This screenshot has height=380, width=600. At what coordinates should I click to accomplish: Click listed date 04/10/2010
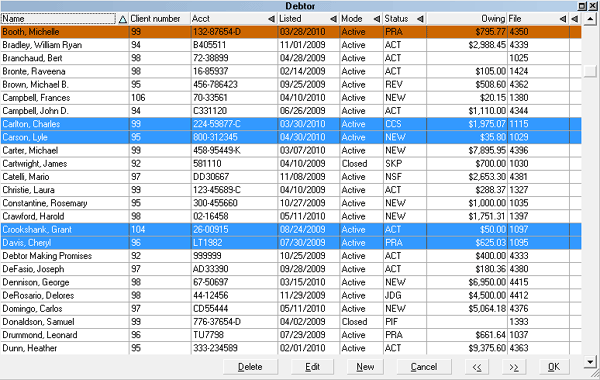302,98
